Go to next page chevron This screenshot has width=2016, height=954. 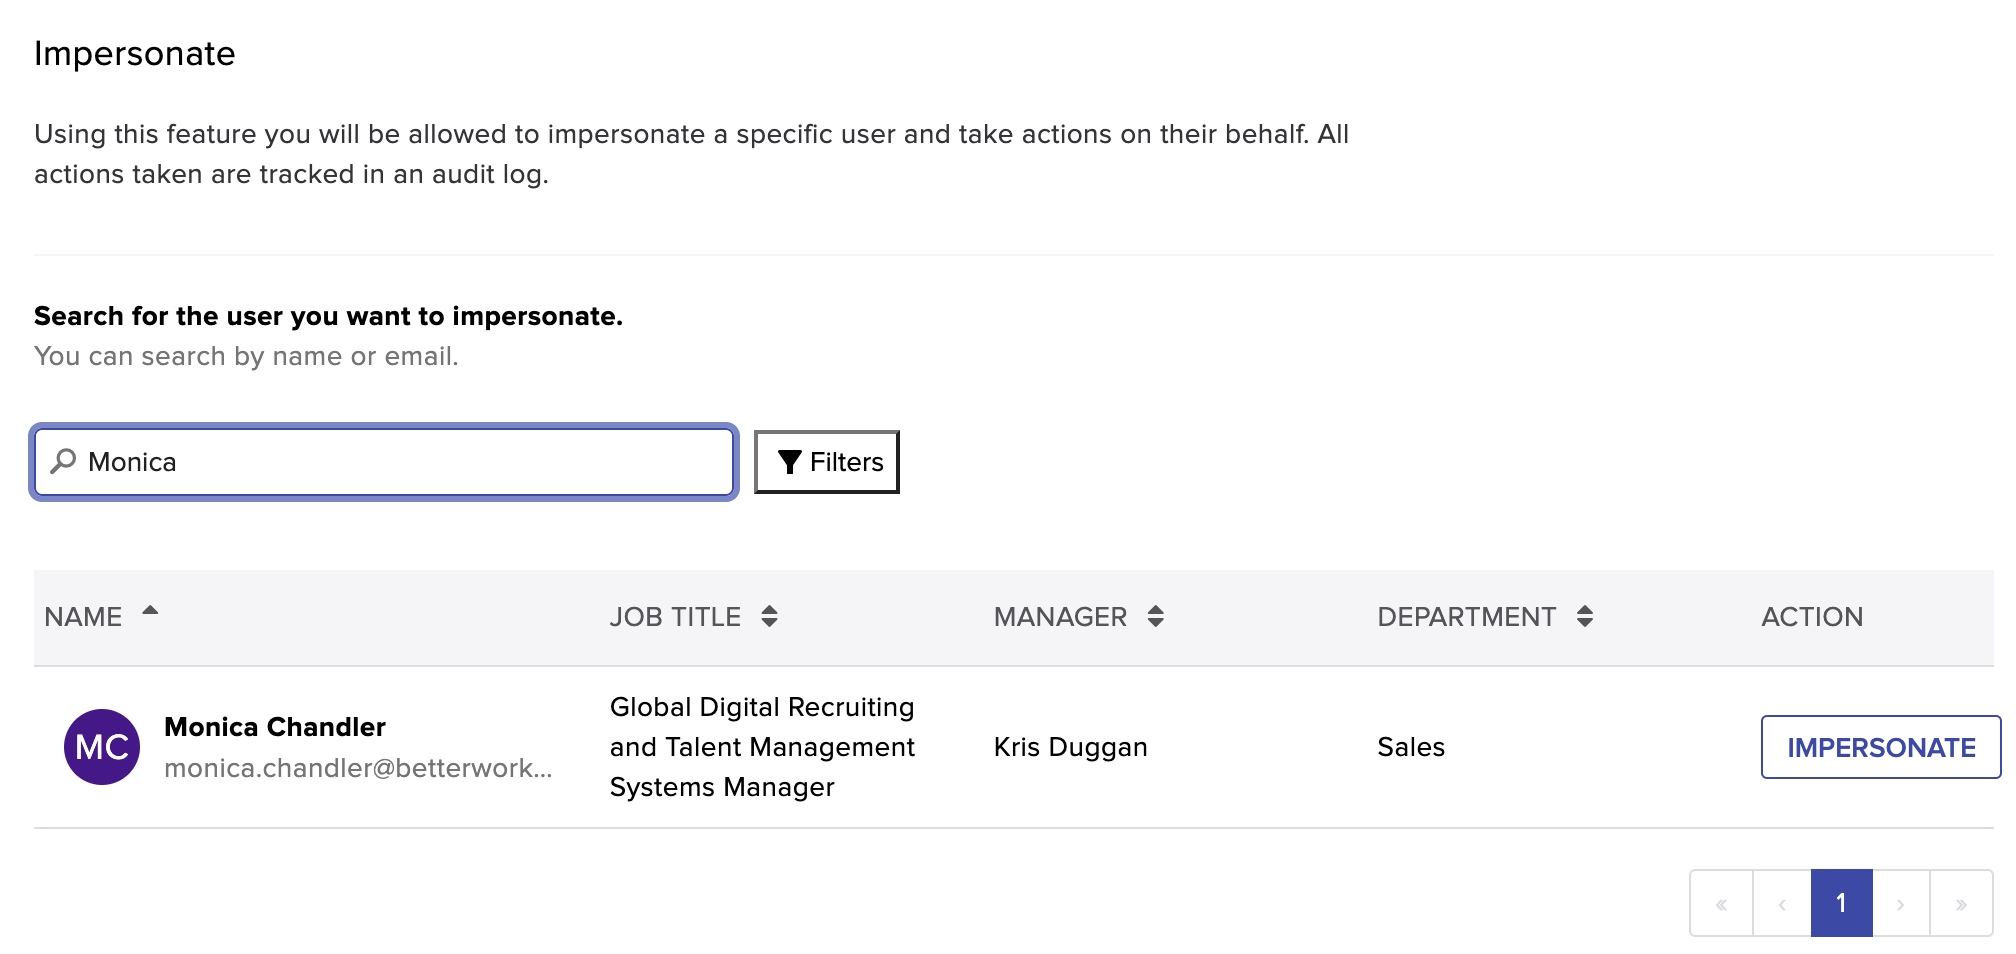(1900, 903)
